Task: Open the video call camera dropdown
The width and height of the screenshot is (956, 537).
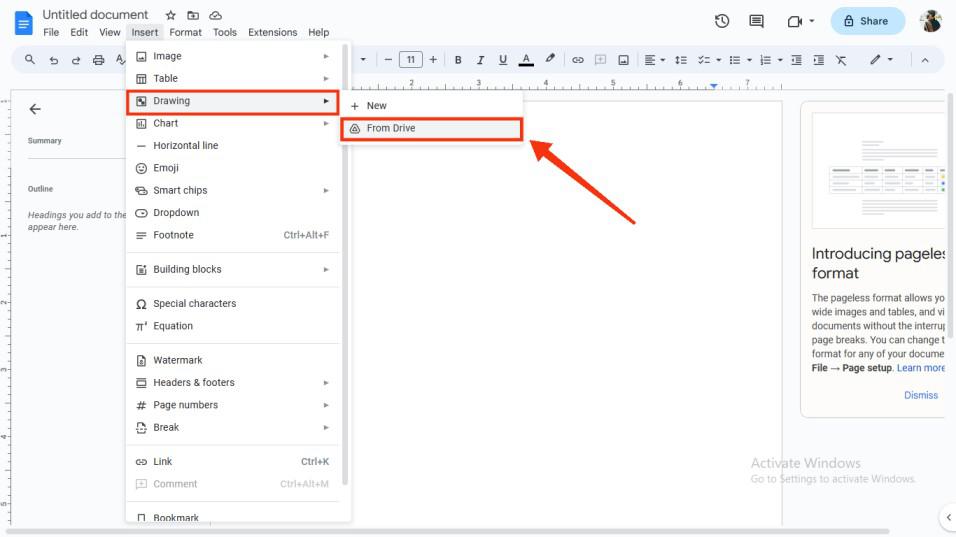Action: [801, 21]
